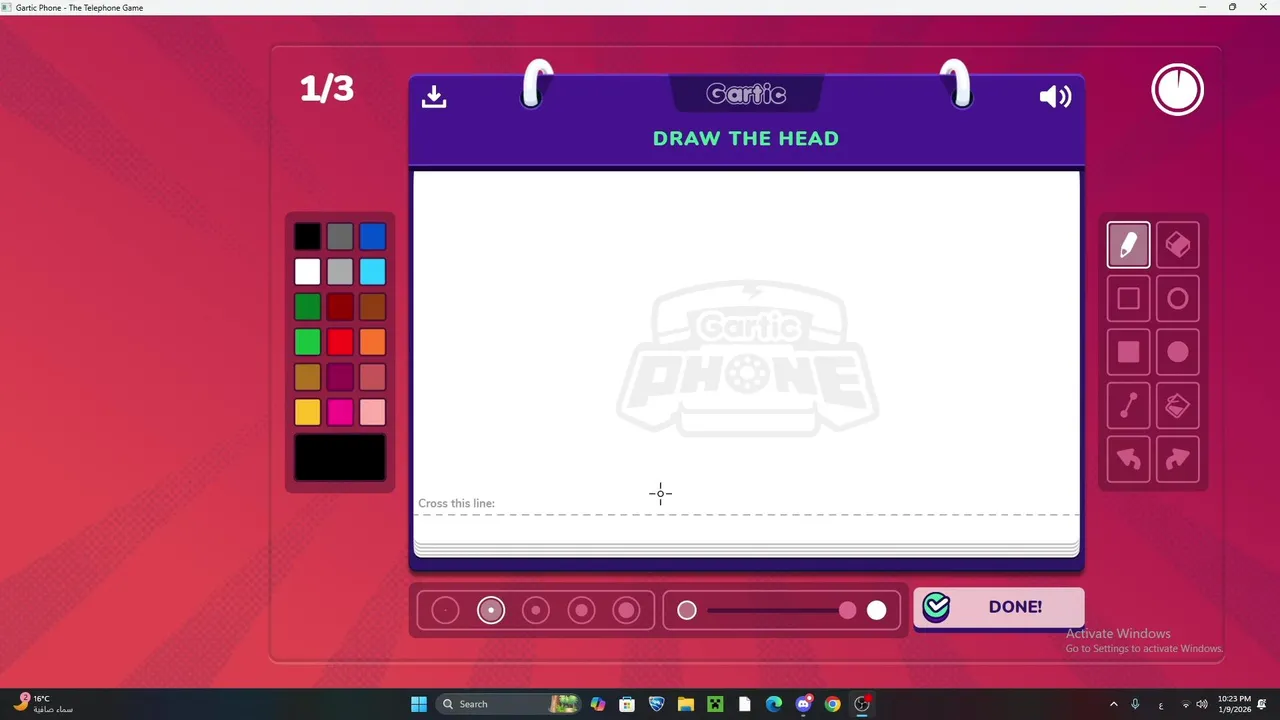Pick the black color swatch
Screen dimensions: 1280x720
click(307, 237)
